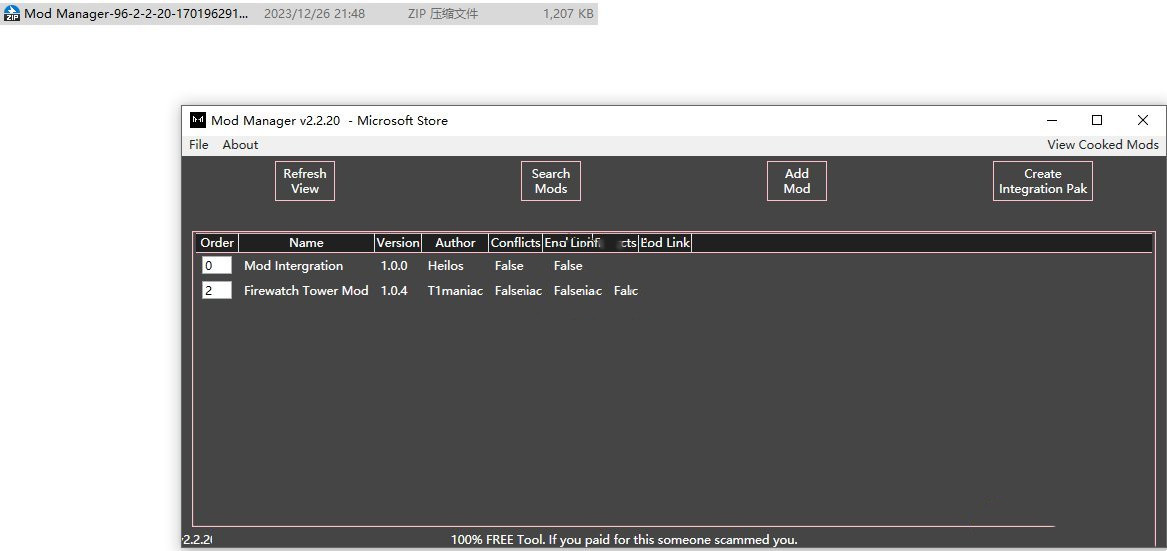The height and width of the screenshot is (551, 1167).
Task: Sort by the Order column header
Action: (217, 243)
